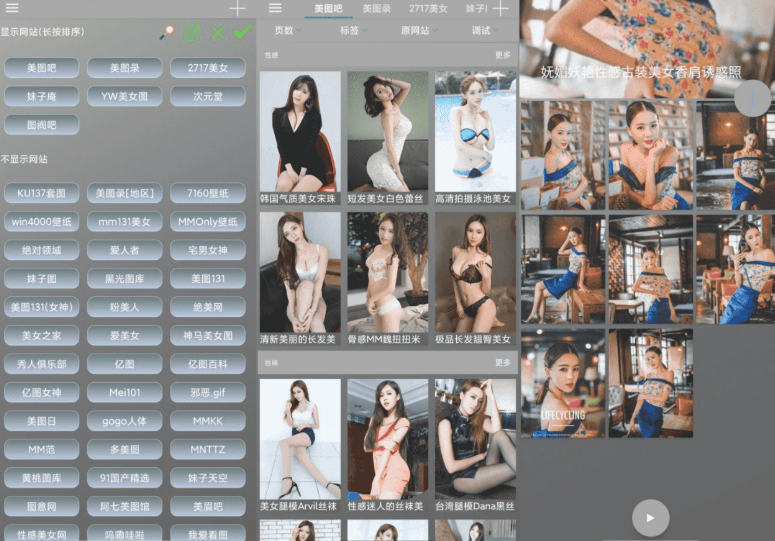The height and width of the screenshot is (541, 775).
Task: Open the hamburger menu in the middle panel
Action: pos(275,8)
